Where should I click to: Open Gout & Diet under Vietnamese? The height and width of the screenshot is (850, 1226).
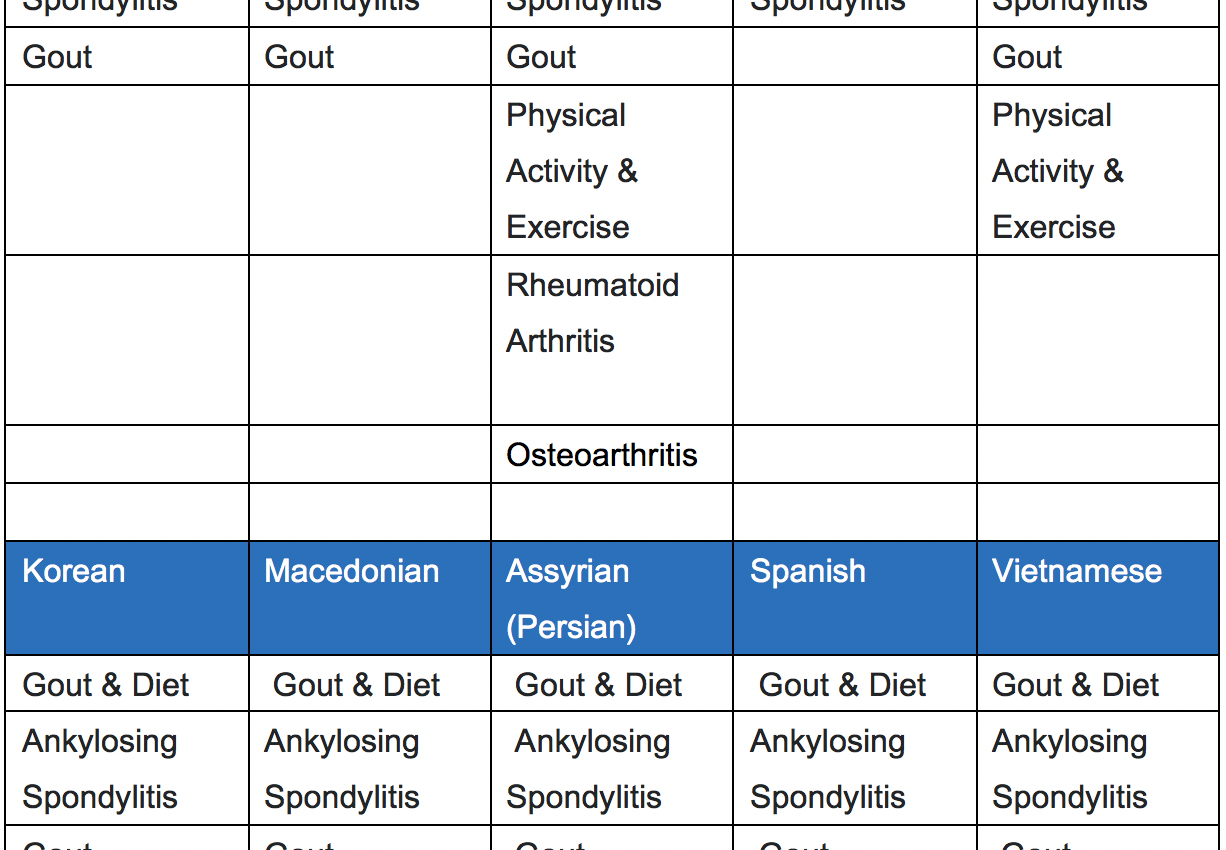click(x=1076, y=685)
